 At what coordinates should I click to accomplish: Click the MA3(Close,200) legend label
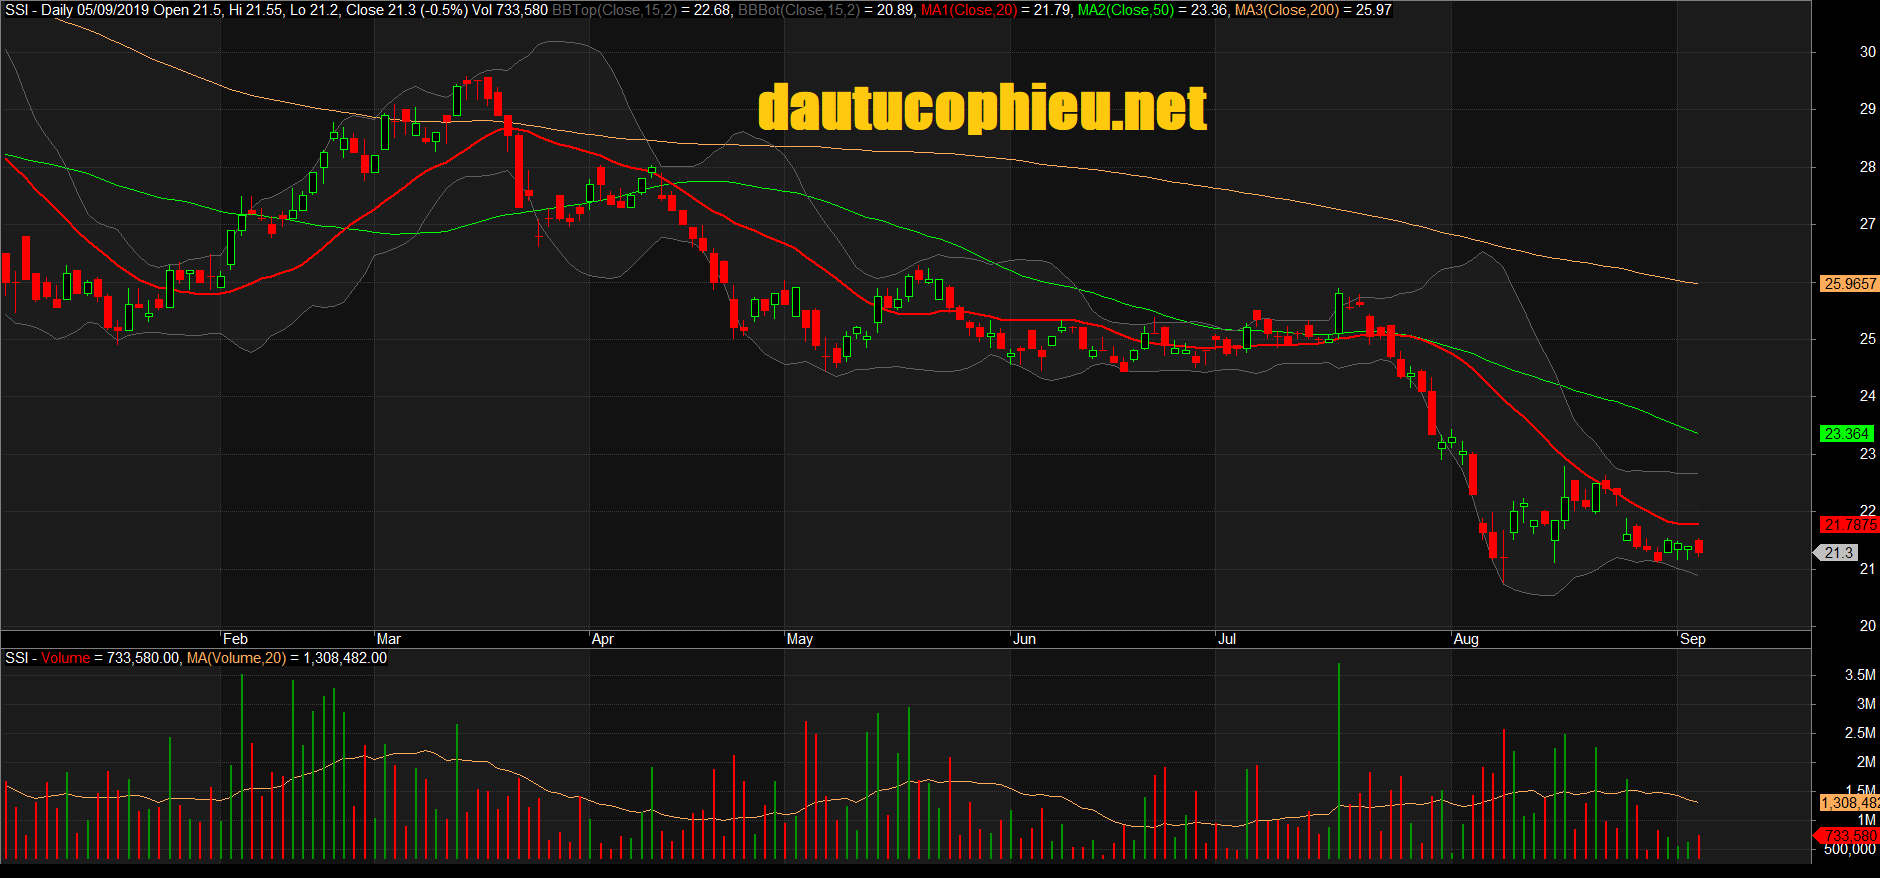(x=1286, y=10)
